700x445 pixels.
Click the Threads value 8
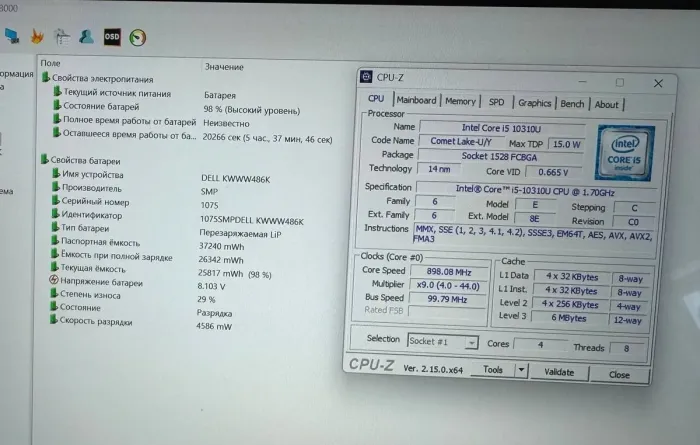pyautogui.click(x=626, y=348)
